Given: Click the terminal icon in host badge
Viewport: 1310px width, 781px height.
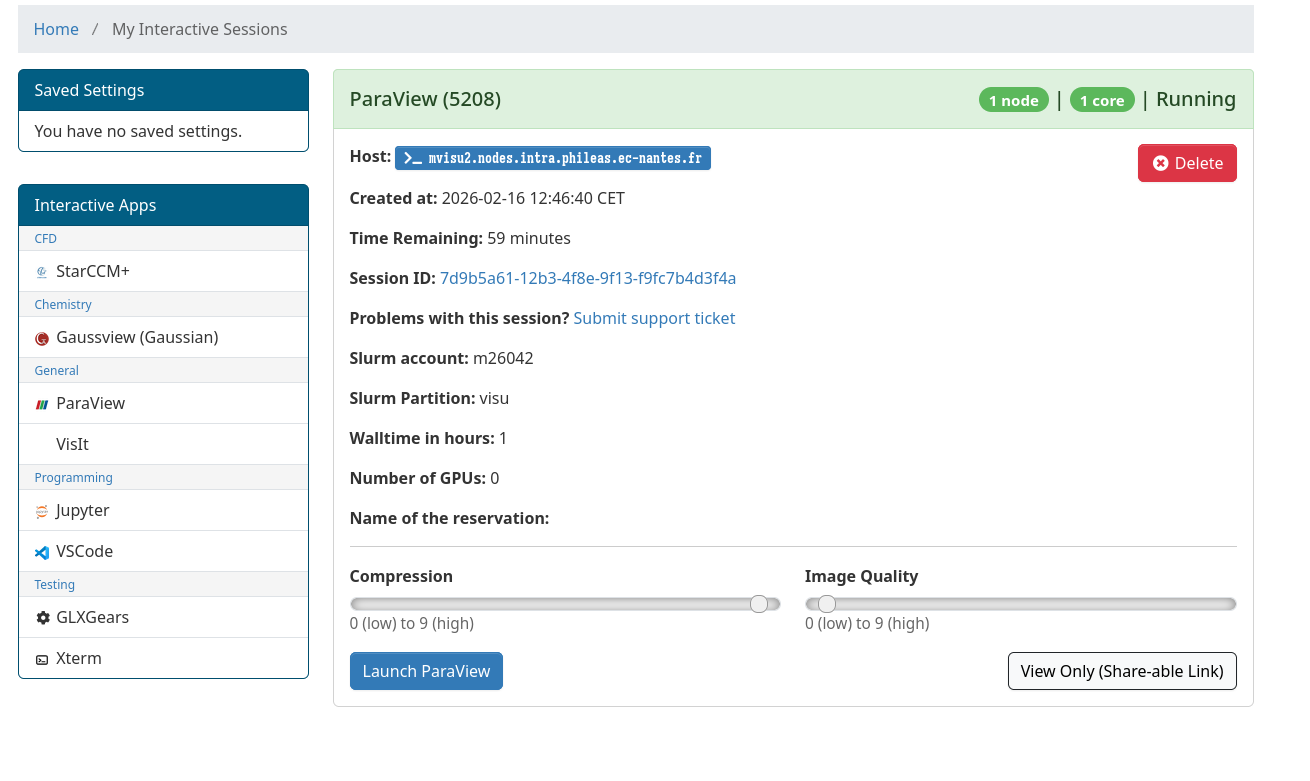Looking at the screenshot, I should [x=413, y=158].
